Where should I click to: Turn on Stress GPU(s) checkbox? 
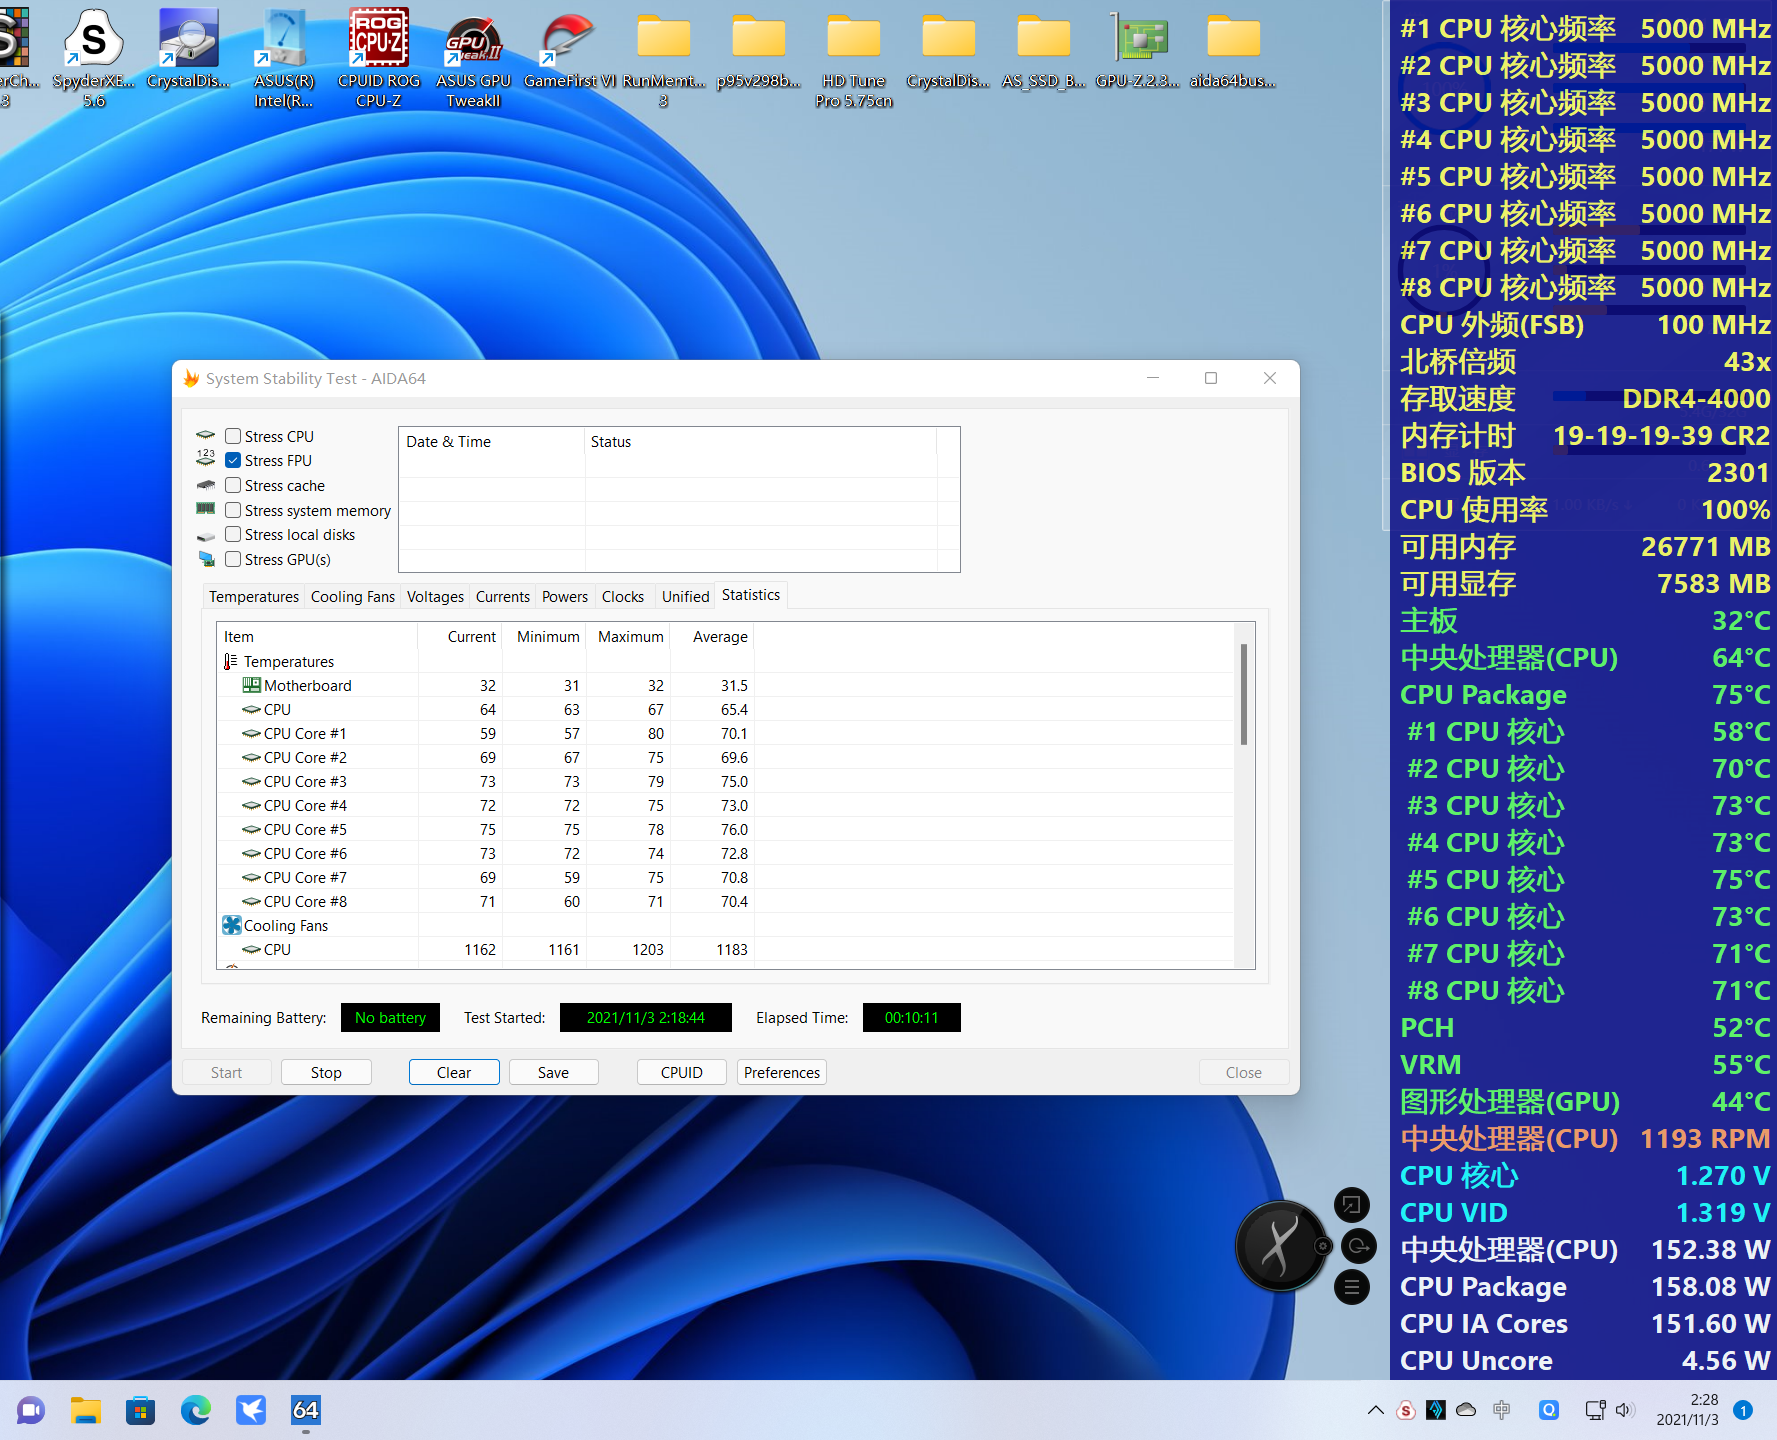coord(233,559)
